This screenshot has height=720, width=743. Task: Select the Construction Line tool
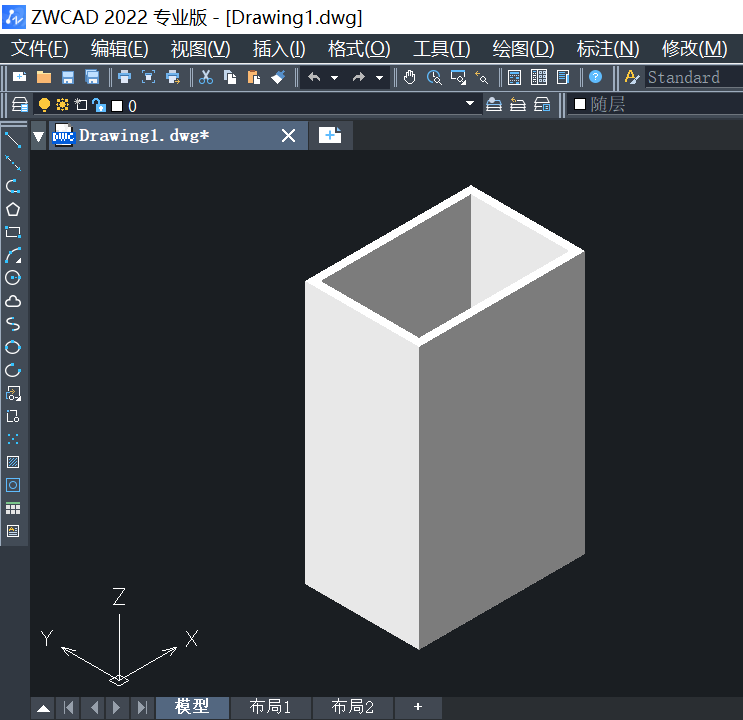point(13,163)
